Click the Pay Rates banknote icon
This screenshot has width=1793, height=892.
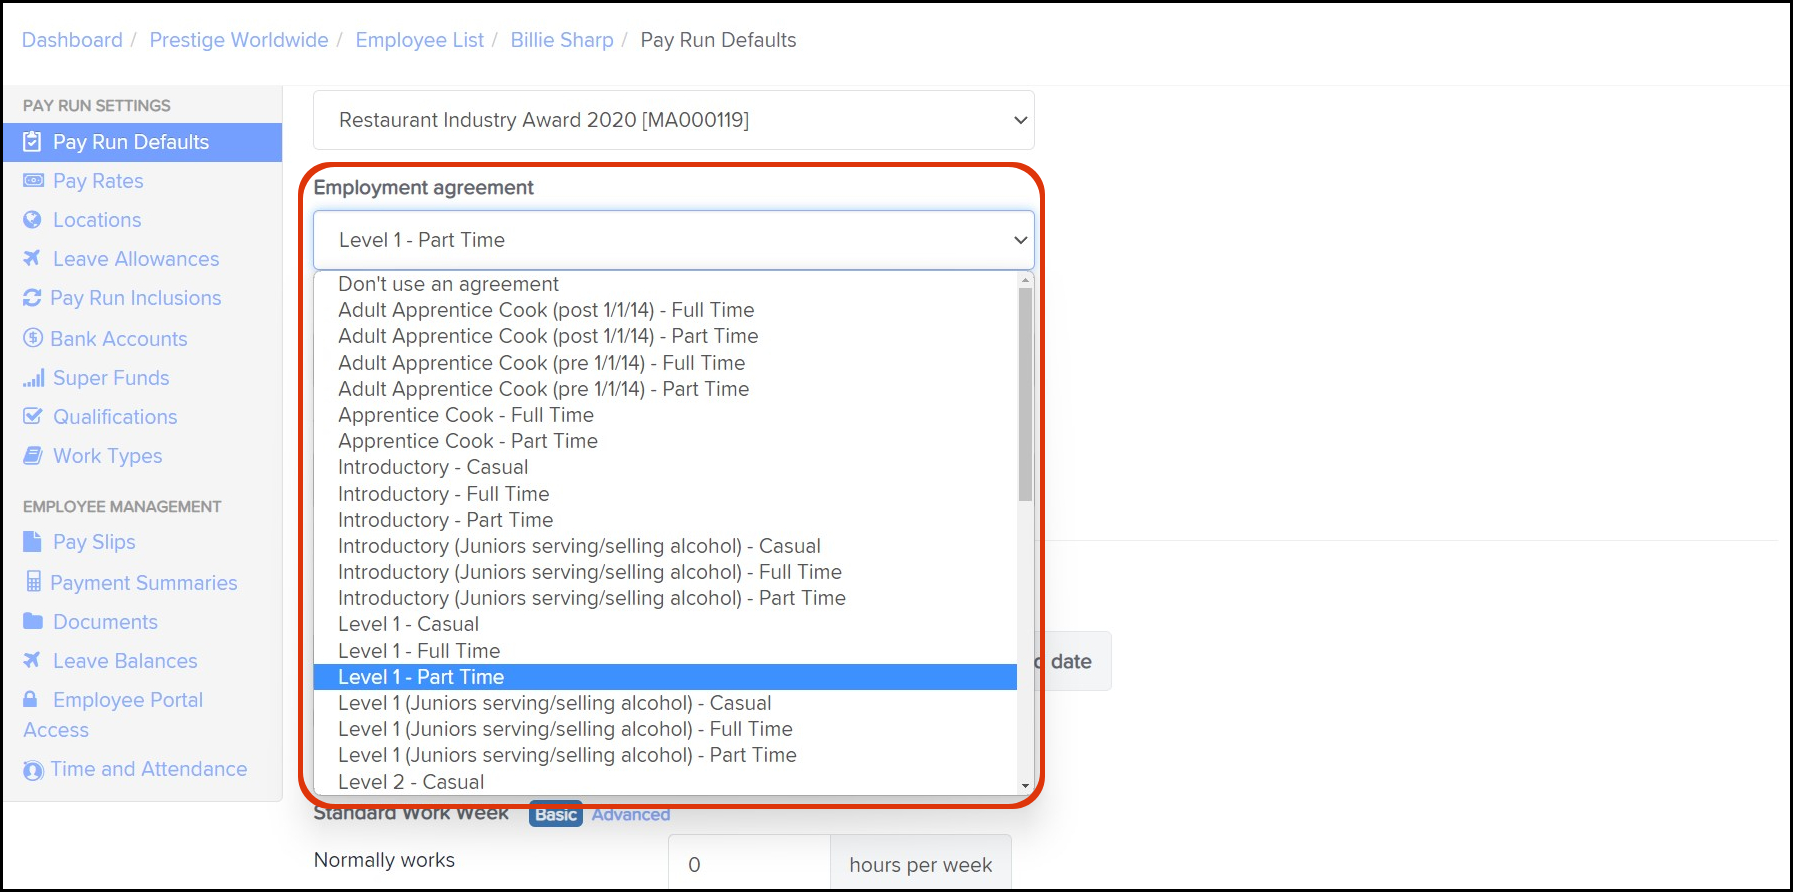tap(33, 181)
